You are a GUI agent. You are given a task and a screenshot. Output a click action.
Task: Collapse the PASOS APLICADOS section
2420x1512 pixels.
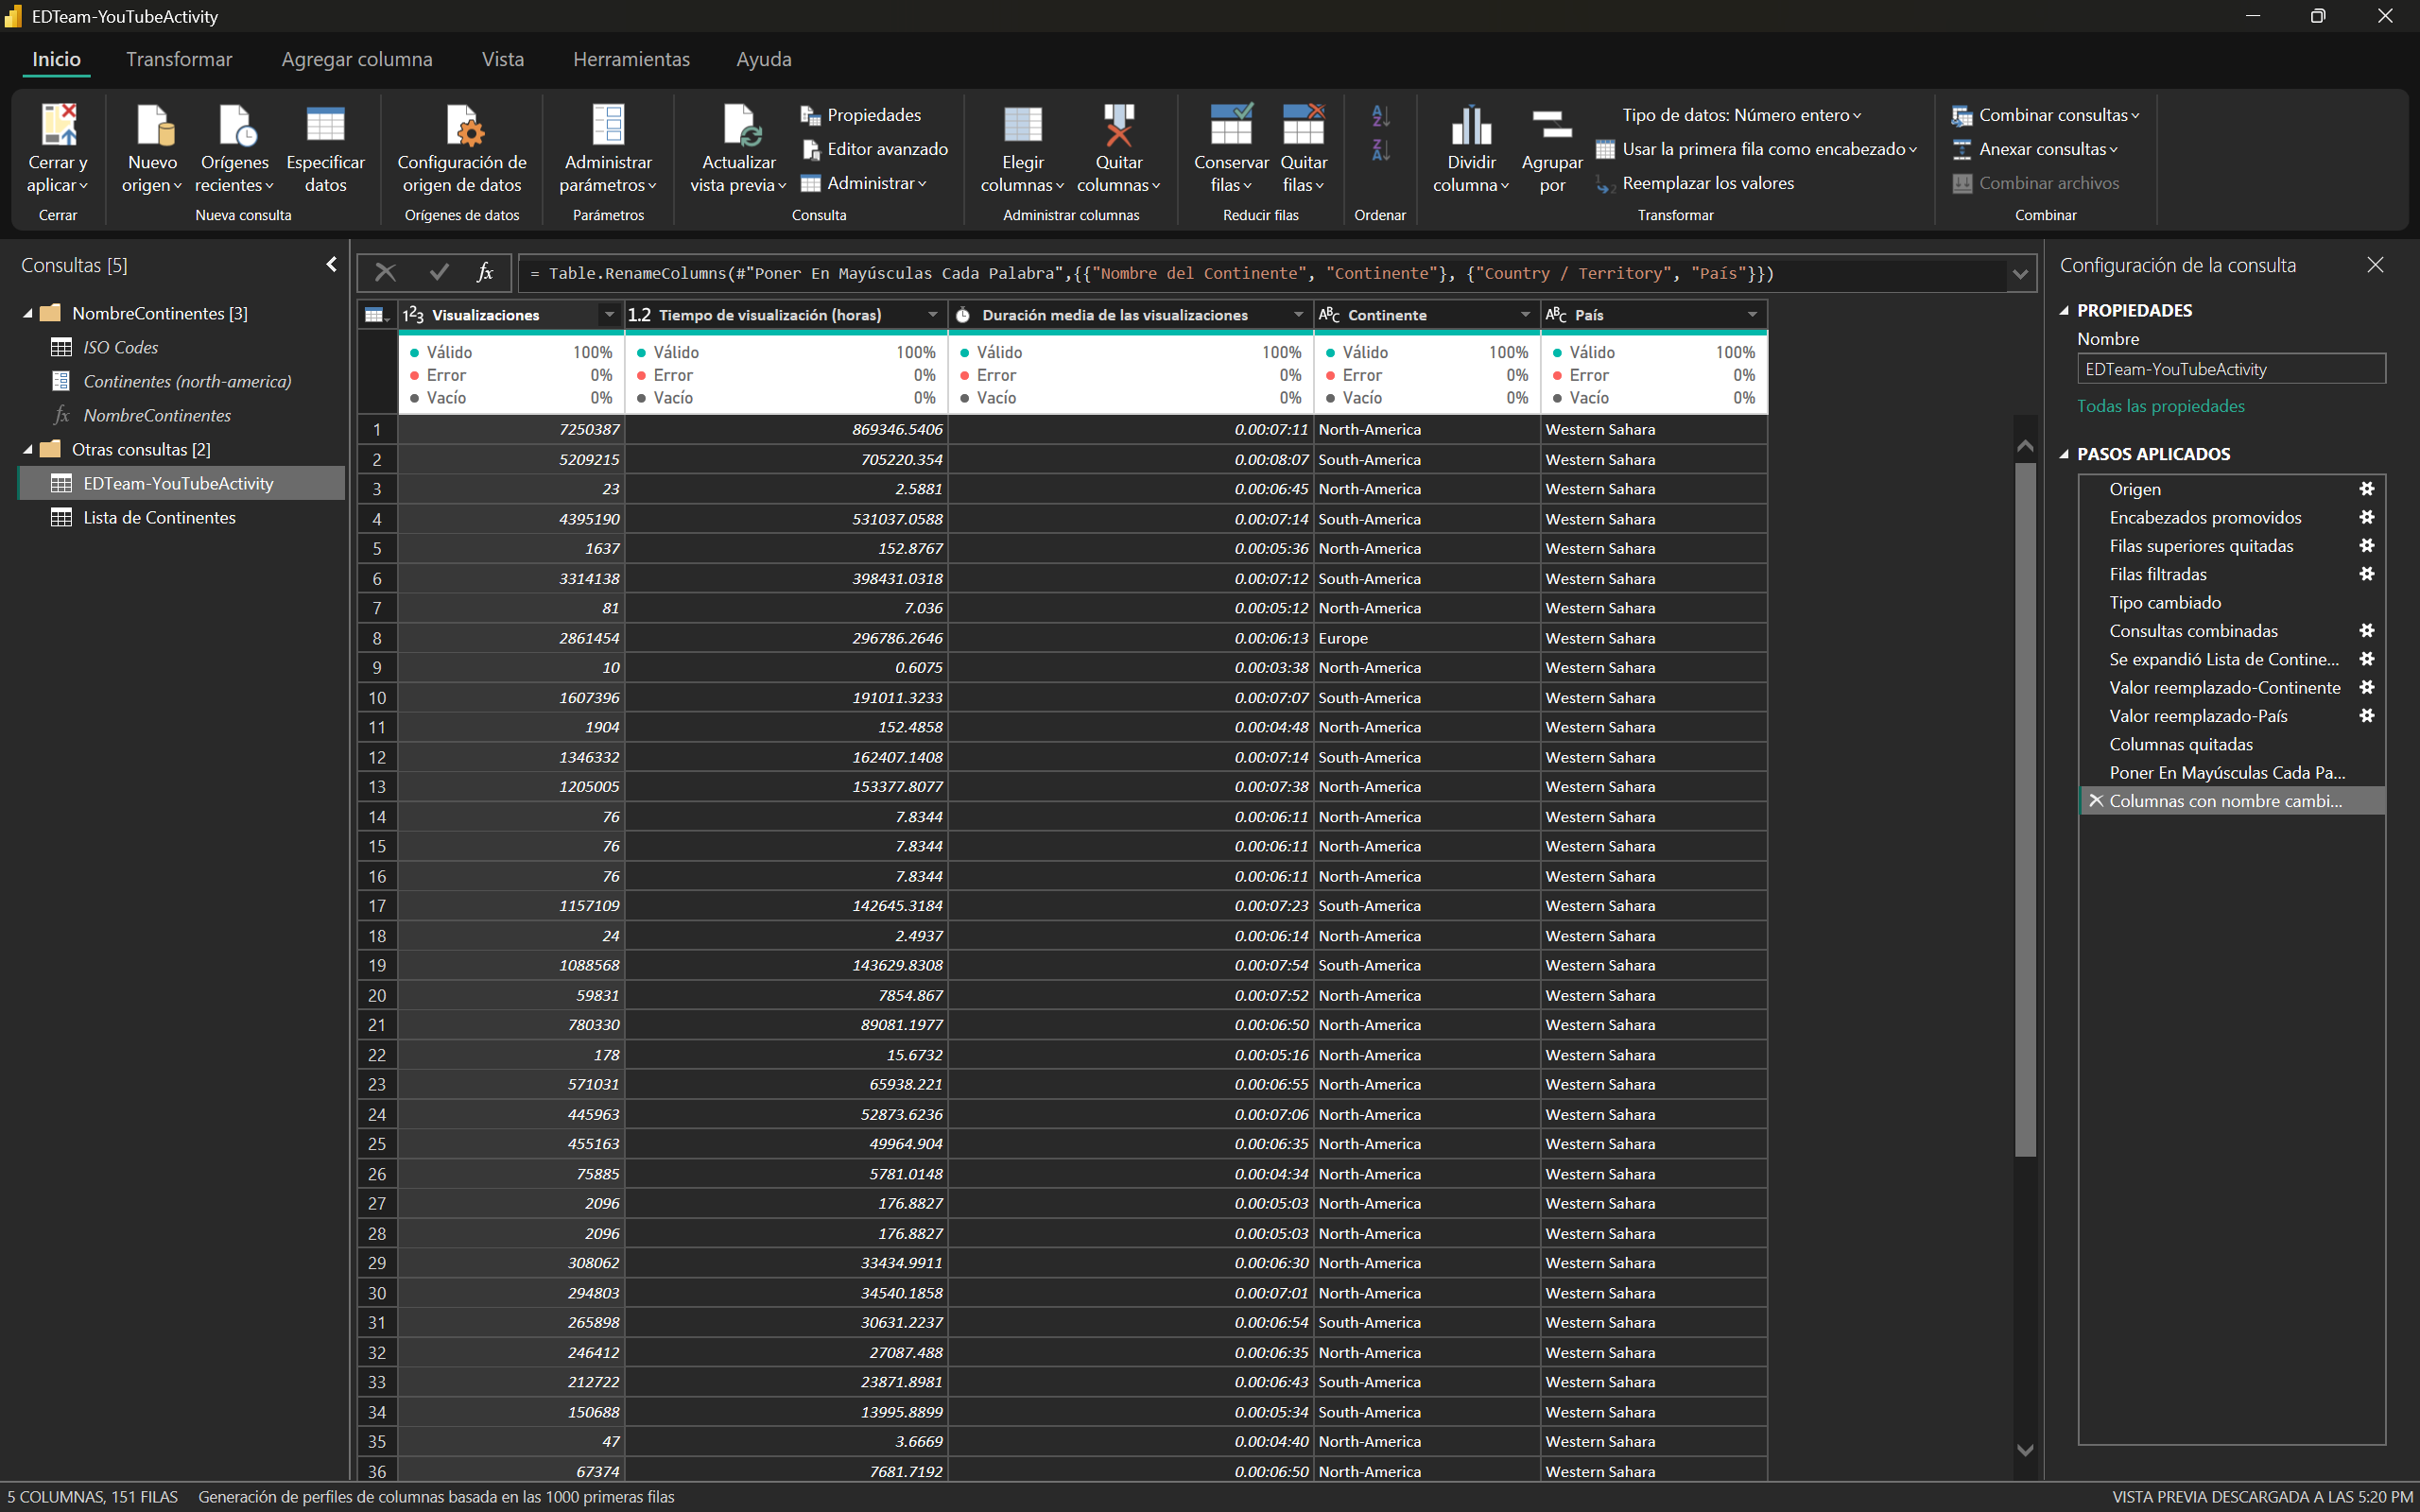(2064, 454)
